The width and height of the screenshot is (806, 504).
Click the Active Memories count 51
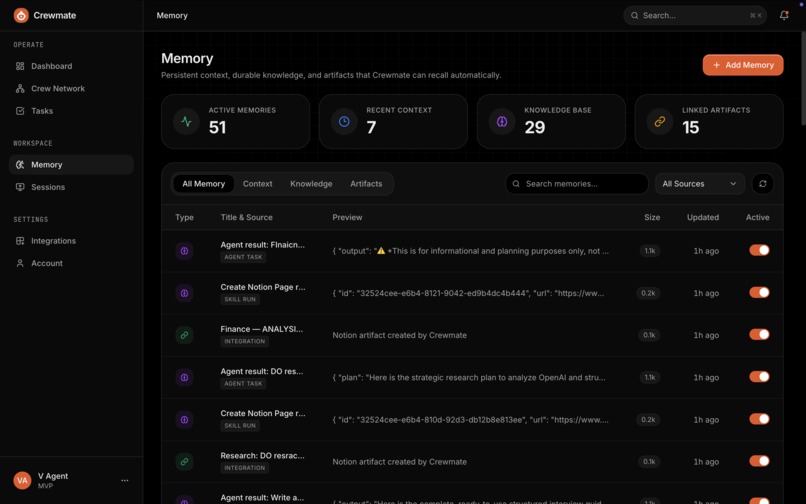coord(217,128)
